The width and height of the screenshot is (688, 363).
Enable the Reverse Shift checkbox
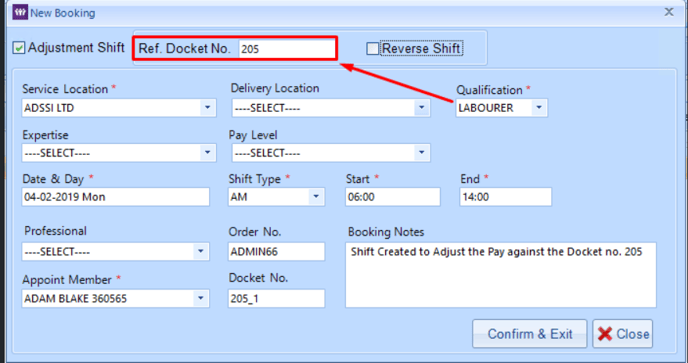click(373, 48)
